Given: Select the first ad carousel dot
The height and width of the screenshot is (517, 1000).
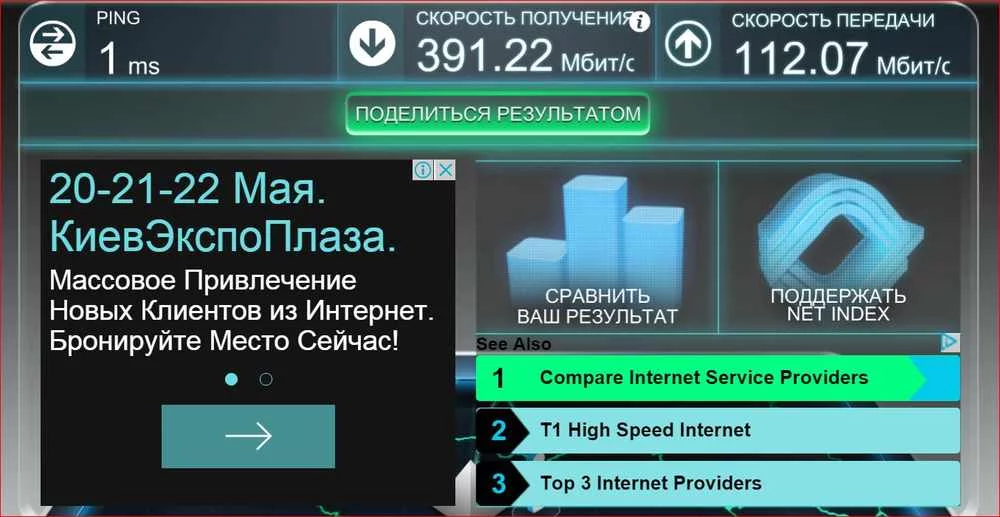Looking at the screenshot, I should pyautogui.click(x=232, y=379).
